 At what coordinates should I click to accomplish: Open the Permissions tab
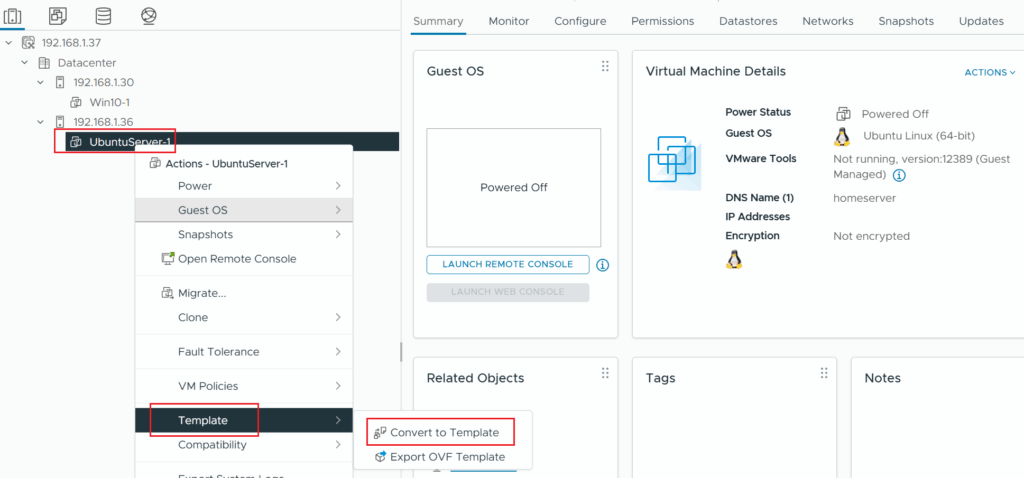pyautogui.click(x=662, y=21)
